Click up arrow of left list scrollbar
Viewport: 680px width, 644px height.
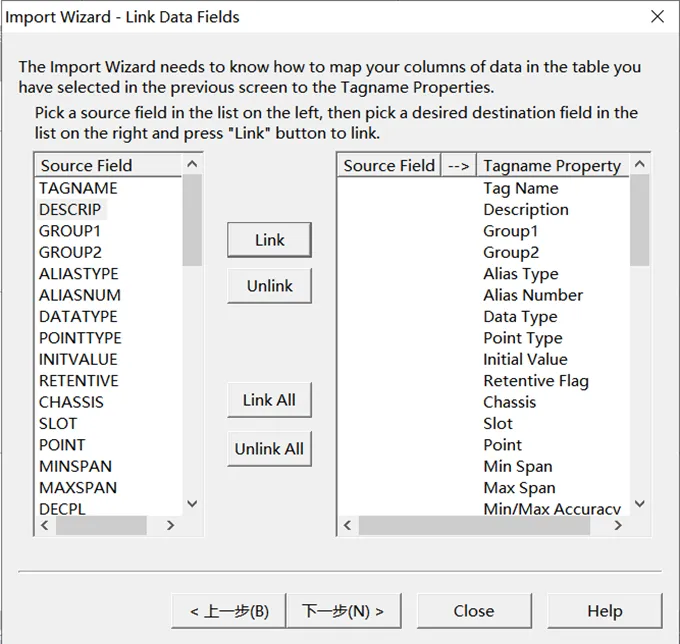(192, 164)
